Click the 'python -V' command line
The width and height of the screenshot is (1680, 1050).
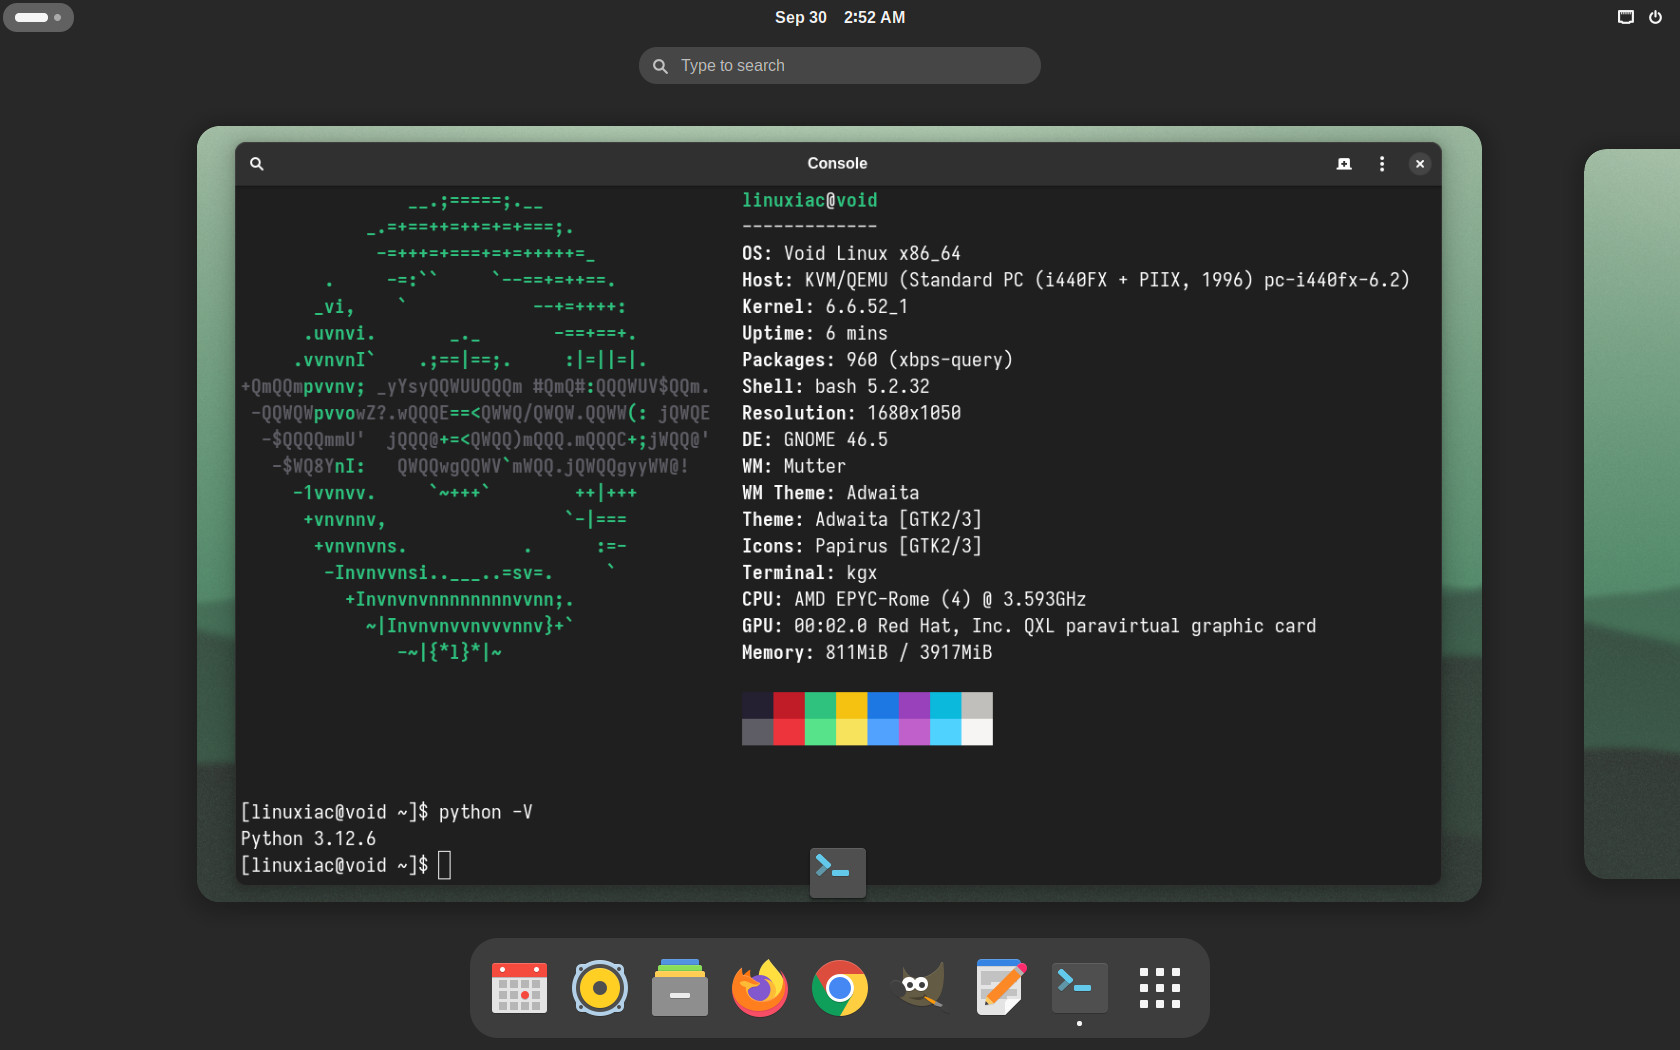[x=486, y=812]
